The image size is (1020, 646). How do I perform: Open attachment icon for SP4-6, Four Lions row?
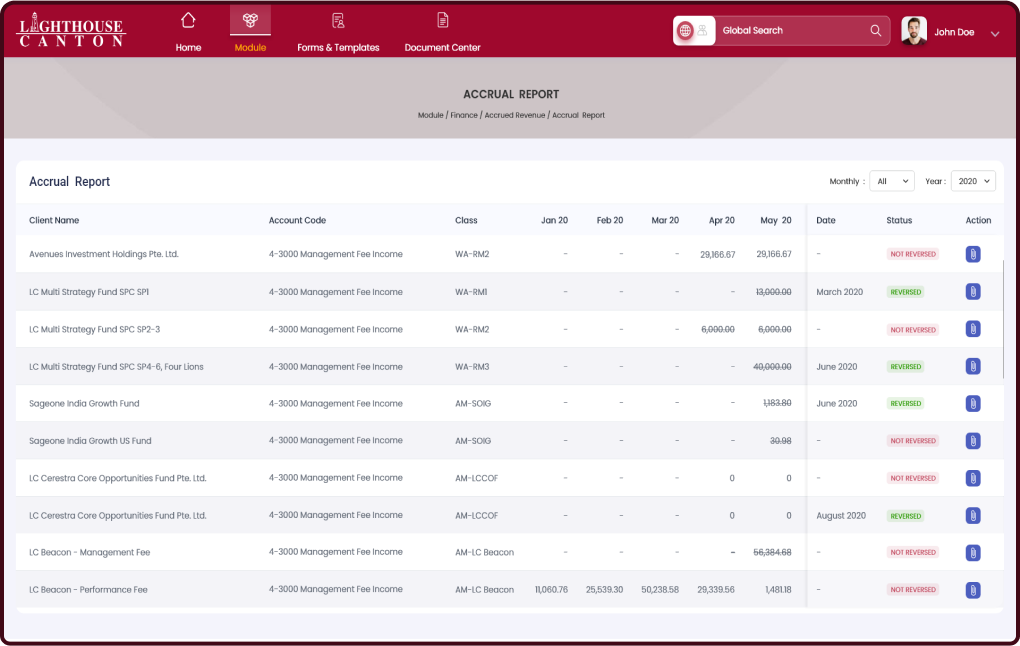[x=973, y=366]
